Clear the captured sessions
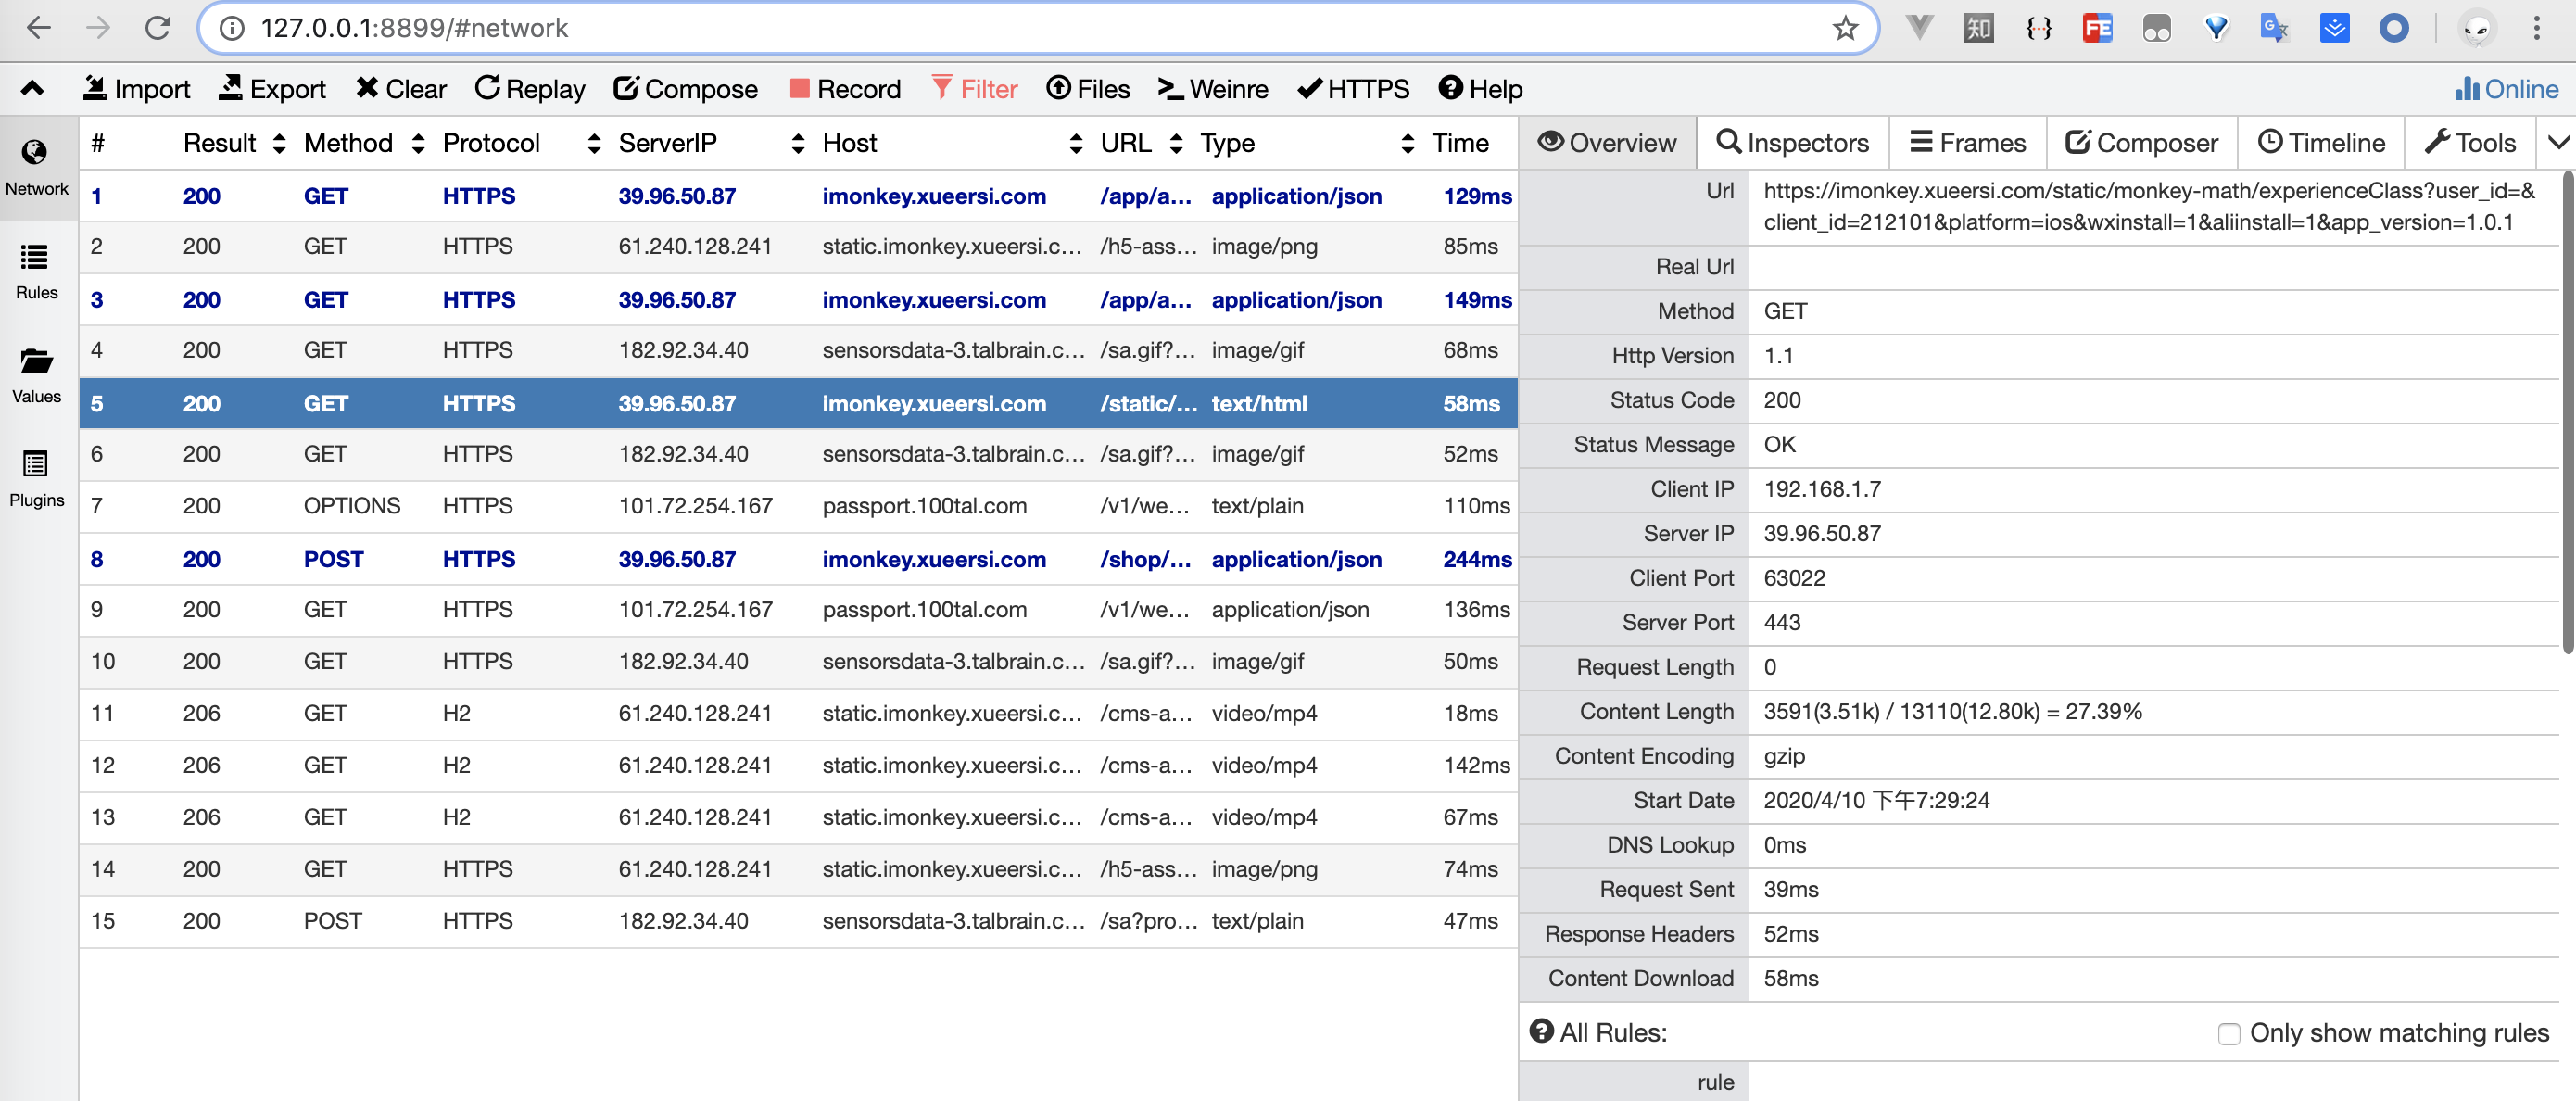This screenshot has height=1101, width=2576. [x=401, y=89]
